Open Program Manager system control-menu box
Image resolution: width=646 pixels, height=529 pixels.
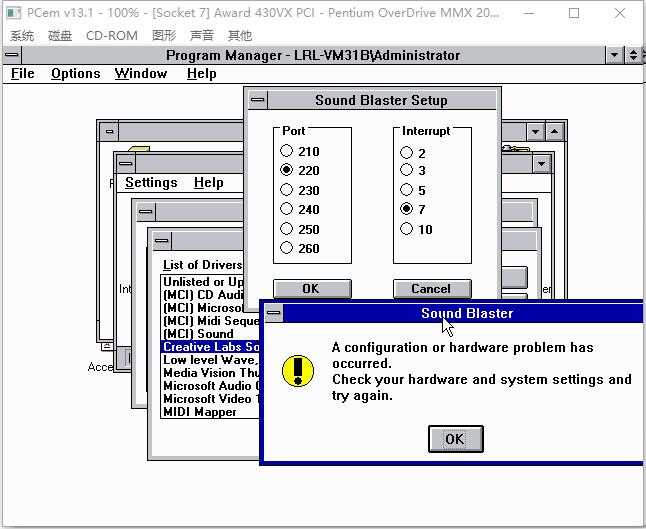tap(12, 55)
